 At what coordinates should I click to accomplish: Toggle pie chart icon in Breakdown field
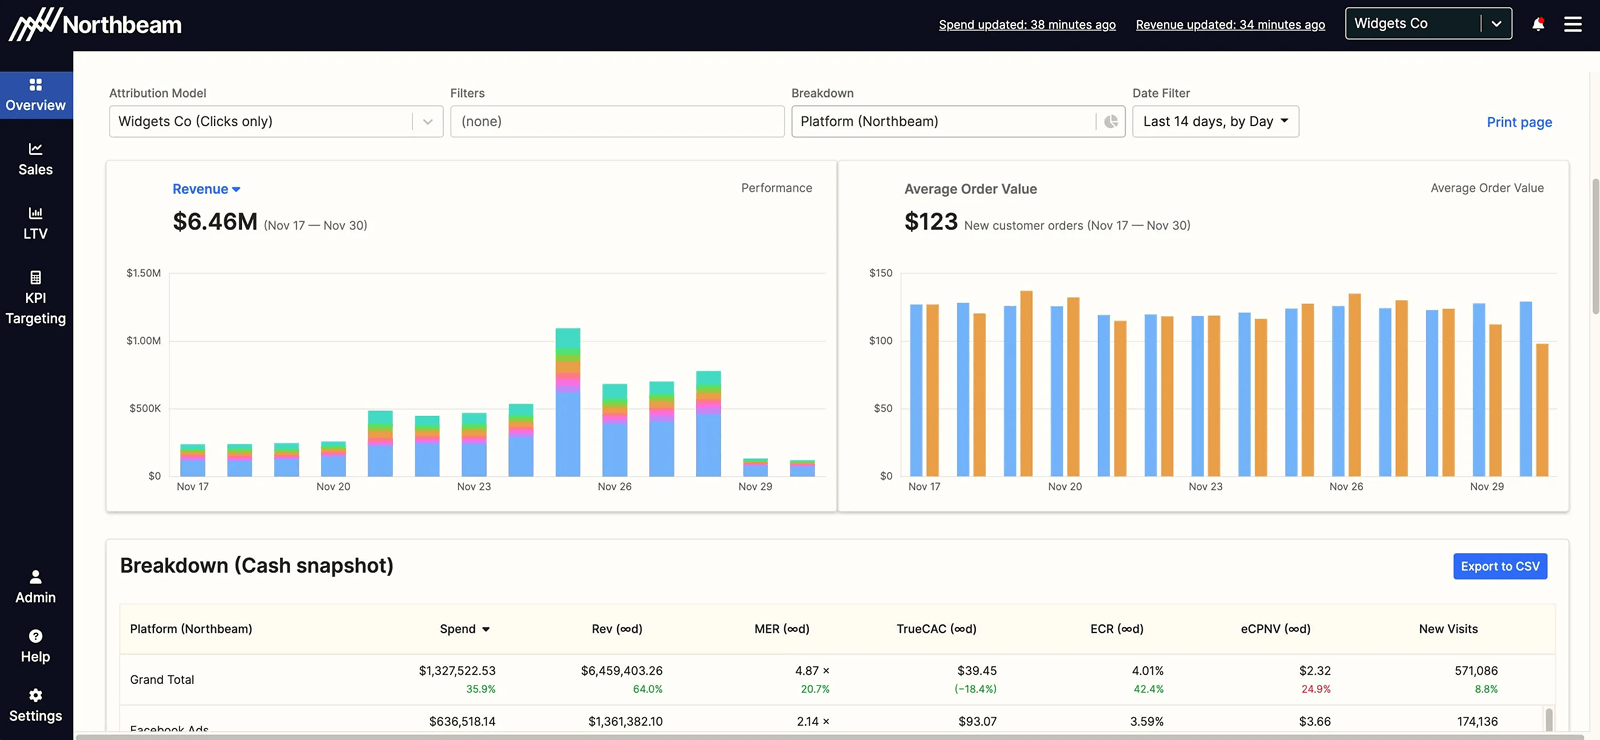click(1111, 122)
